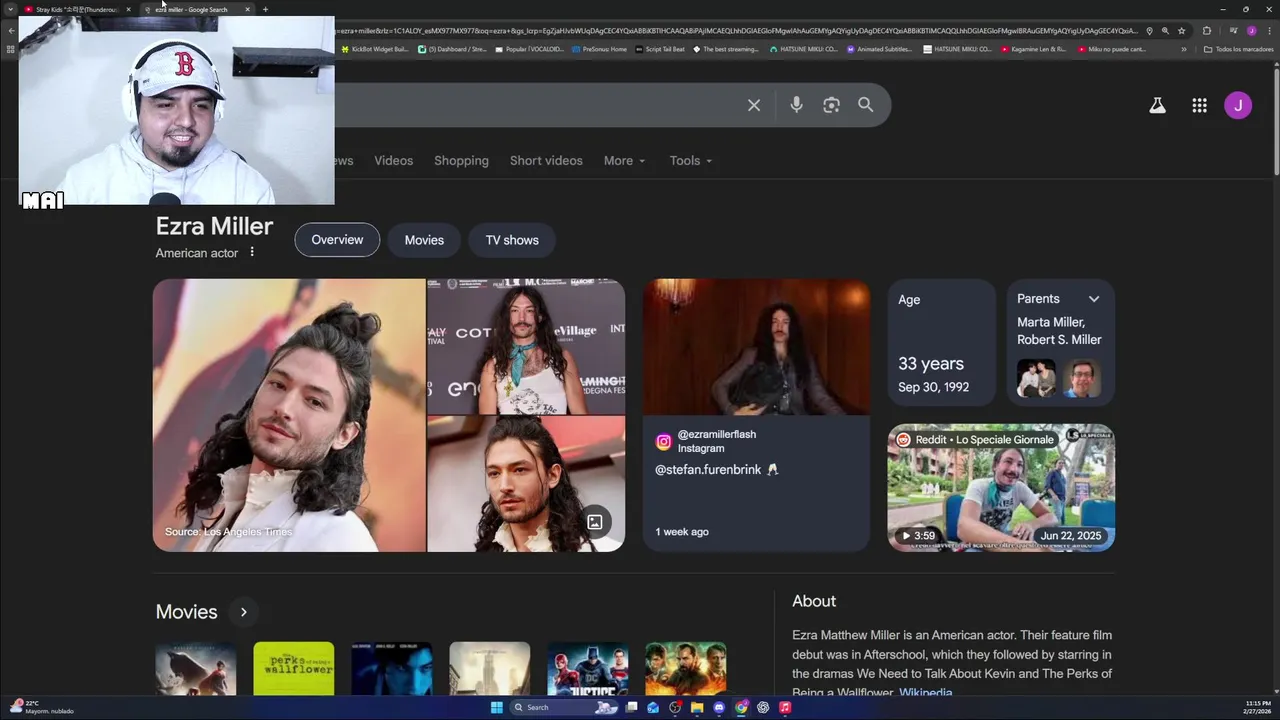Expand the Movies section arrow
Viewport: 1280px width, 720px height.
[243, 612]
